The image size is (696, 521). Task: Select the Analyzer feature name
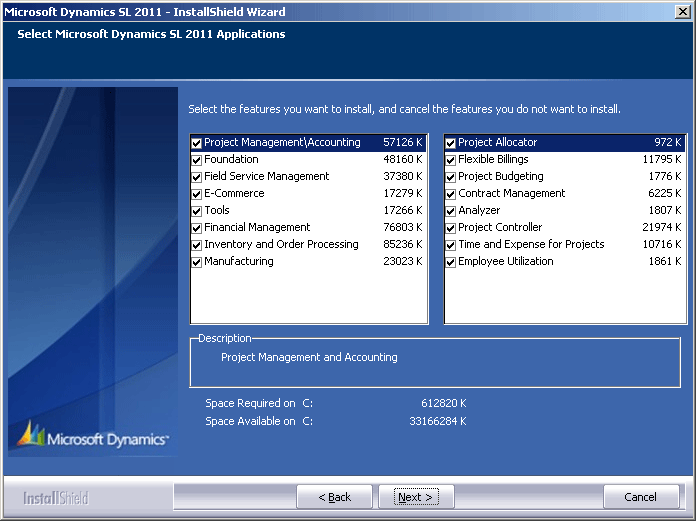pos(479,210)
